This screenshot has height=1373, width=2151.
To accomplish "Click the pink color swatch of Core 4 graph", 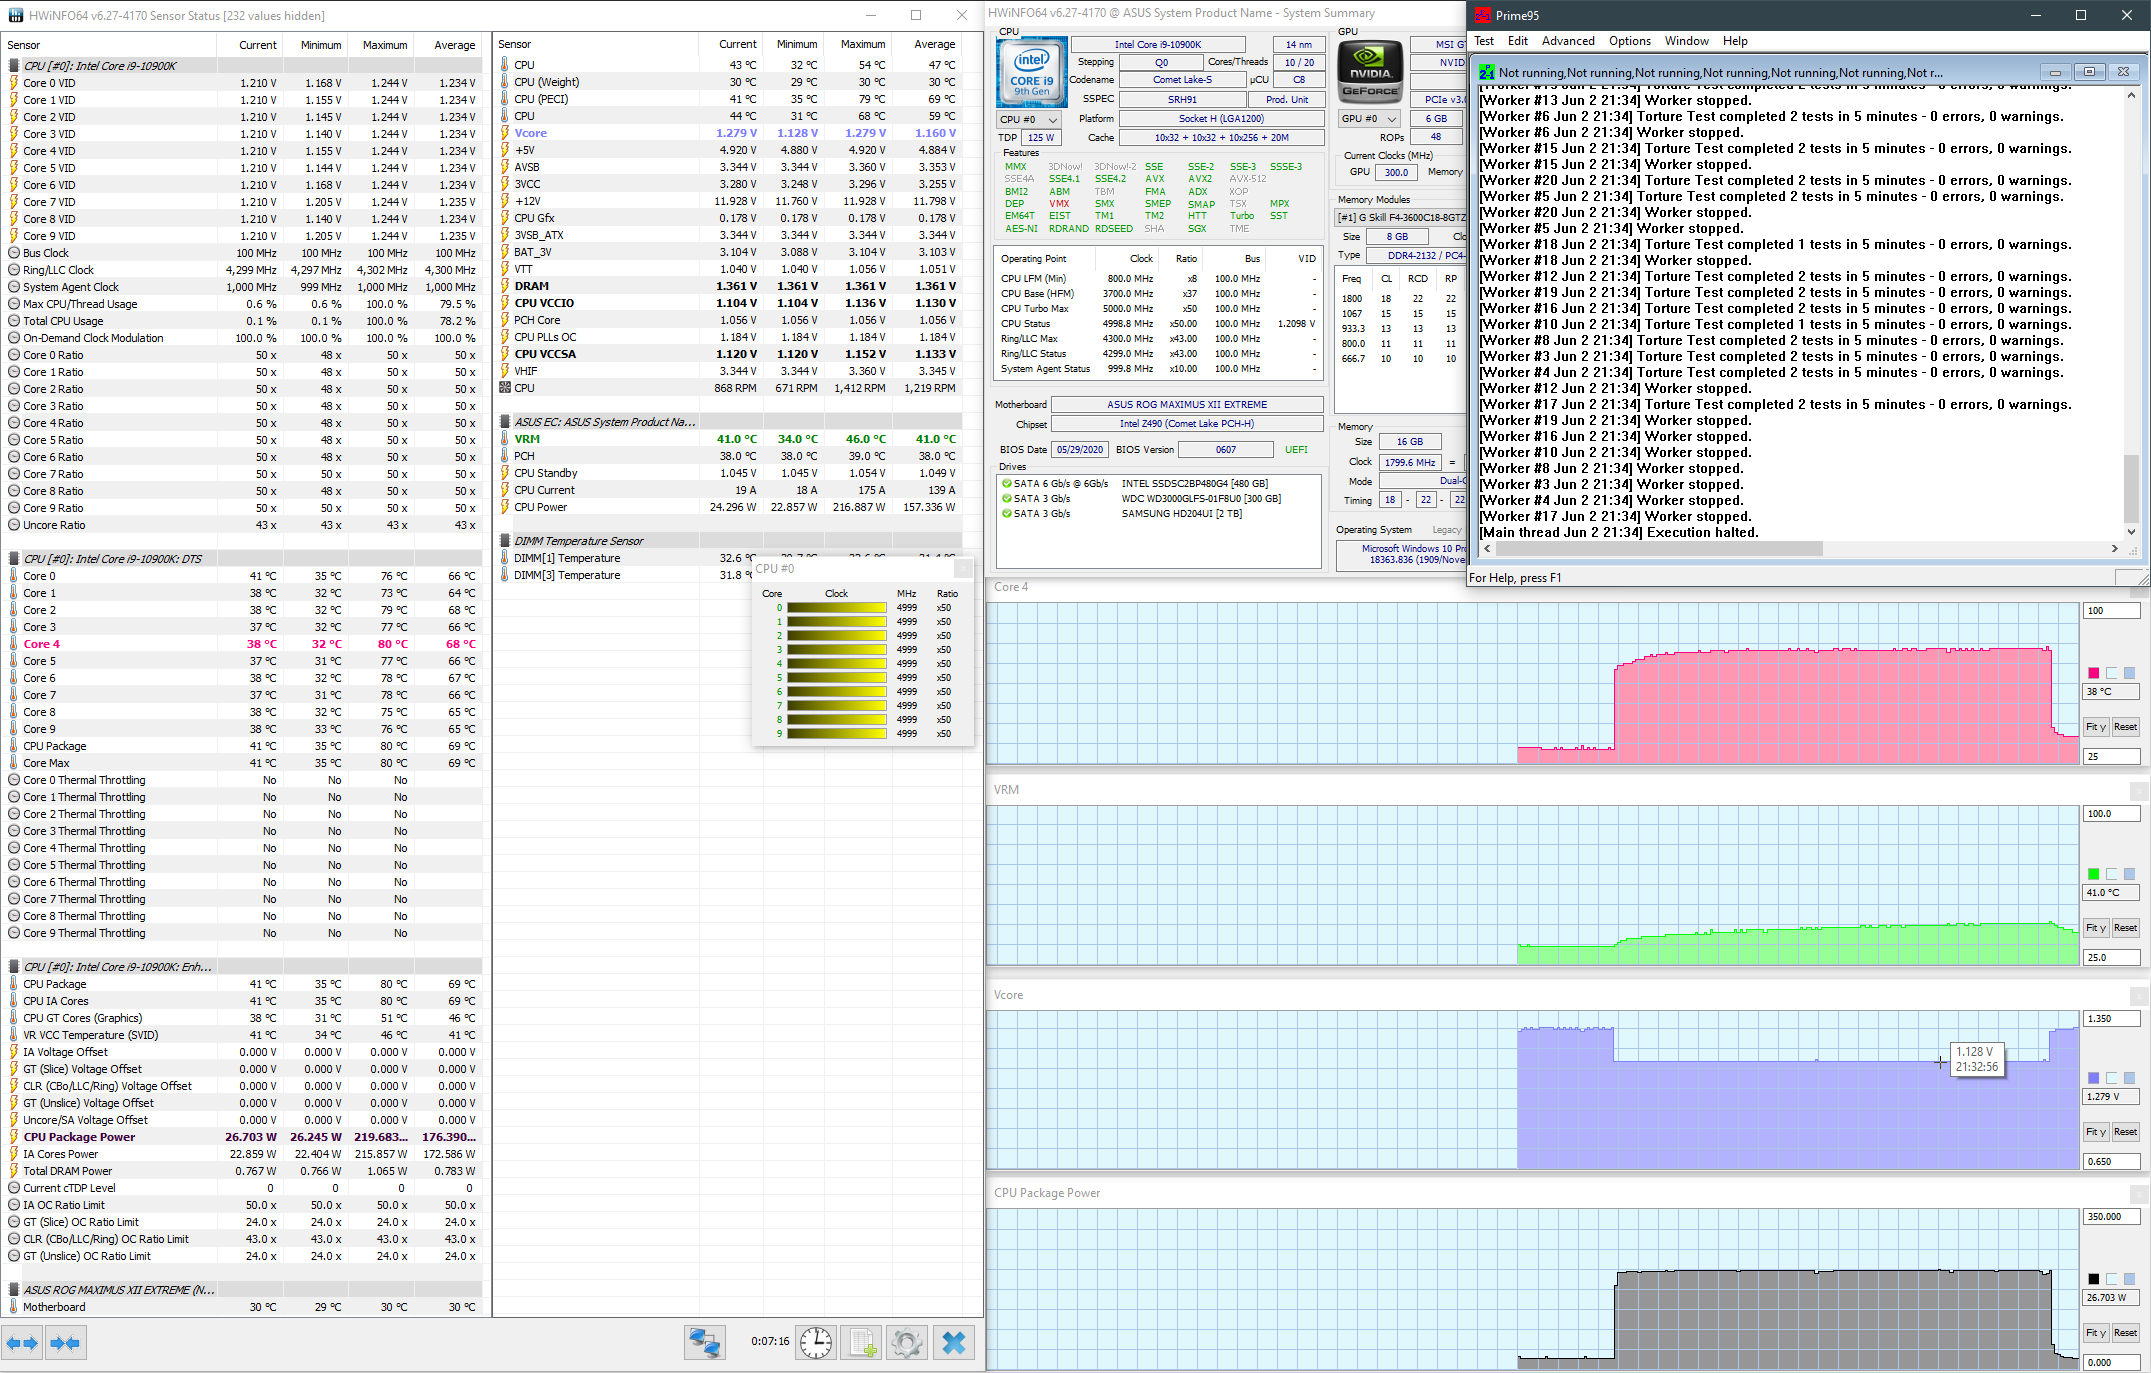I will (2093, 673).
